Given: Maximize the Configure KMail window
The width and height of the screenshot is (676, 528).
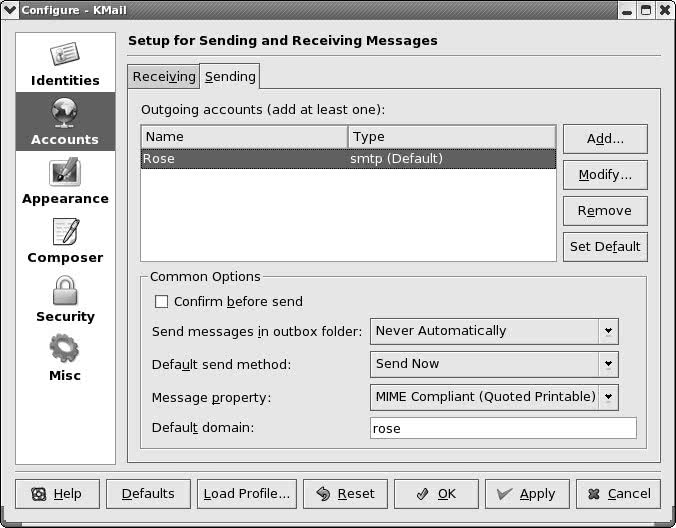Looking at the screenshot, I should click(646, 10).
